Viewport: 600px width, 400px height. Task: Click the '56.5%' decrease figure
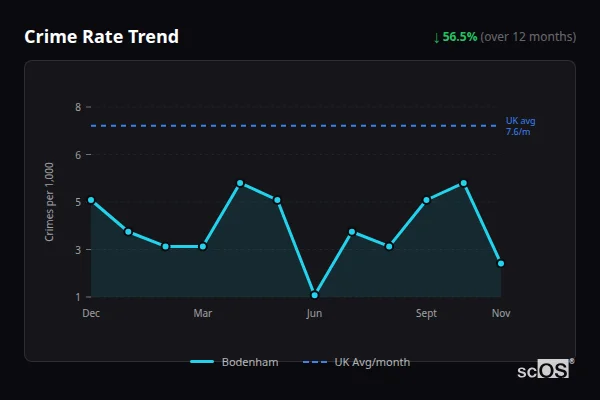pos(460,37)
